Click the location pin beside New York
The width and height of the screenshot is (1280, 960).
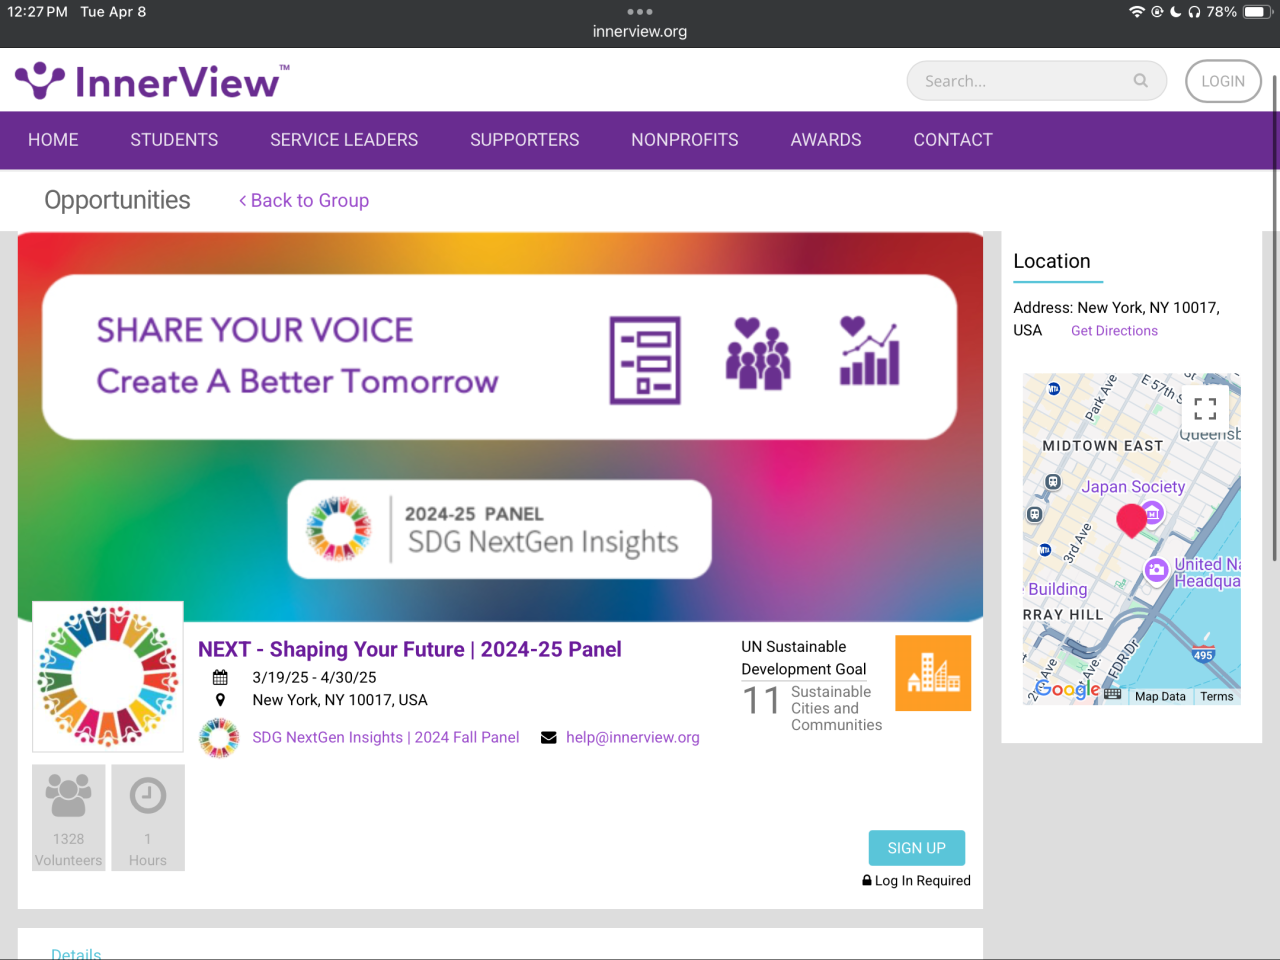tap(220, 700)
